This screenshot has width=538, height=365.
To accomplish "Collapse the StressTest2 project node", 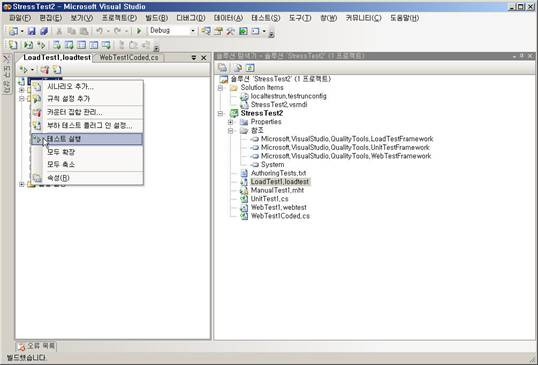I will (221, 114).
